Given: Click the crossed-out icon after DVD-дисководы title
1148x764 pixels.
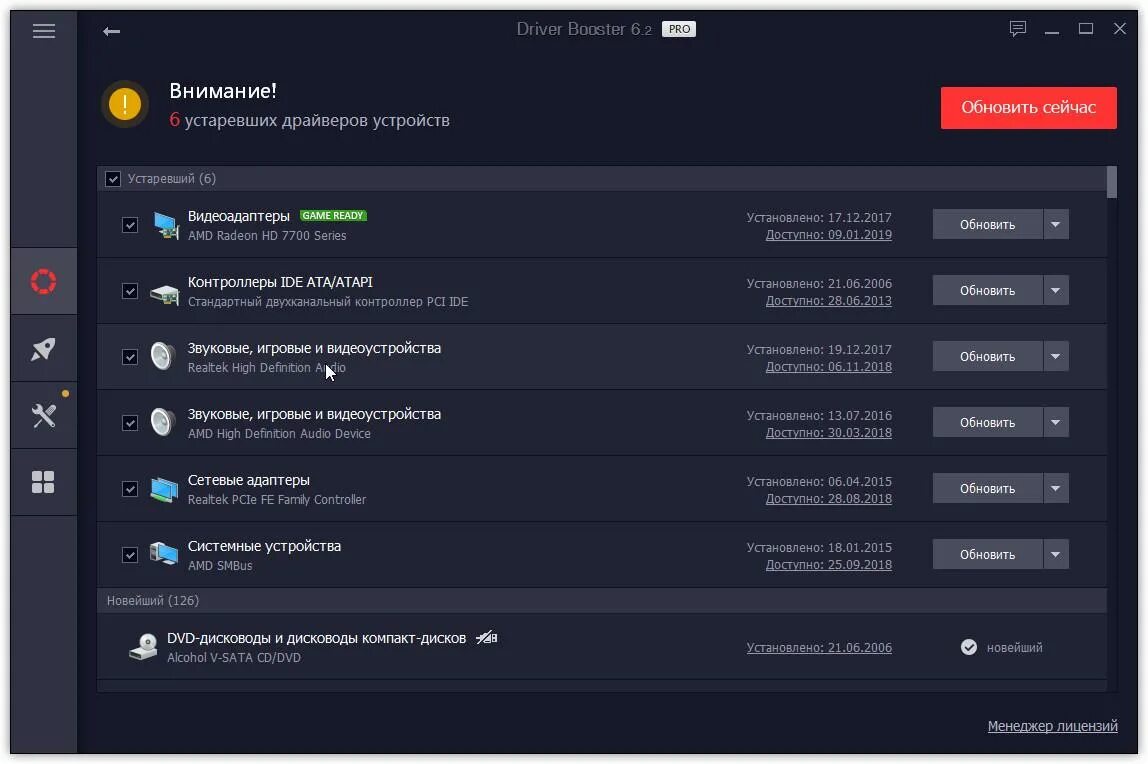Looking at the screenshot, I should (487, 637).
